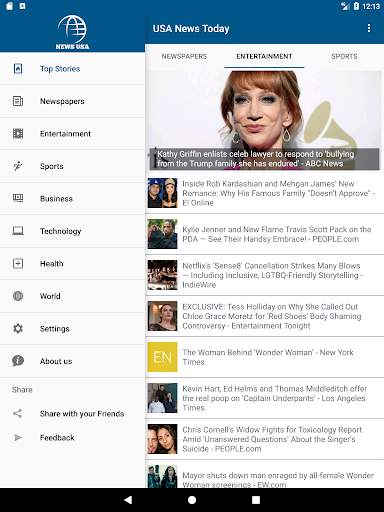384x512 pixels.
Task: Open the Kylie Jenner article thumbnail
Action: (x=162, y=234)
